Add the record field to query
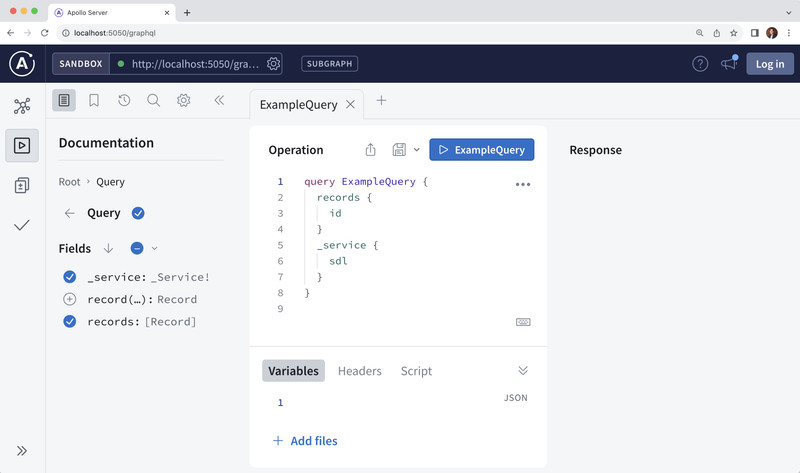 pyautogui.click(x=70, y=299)
